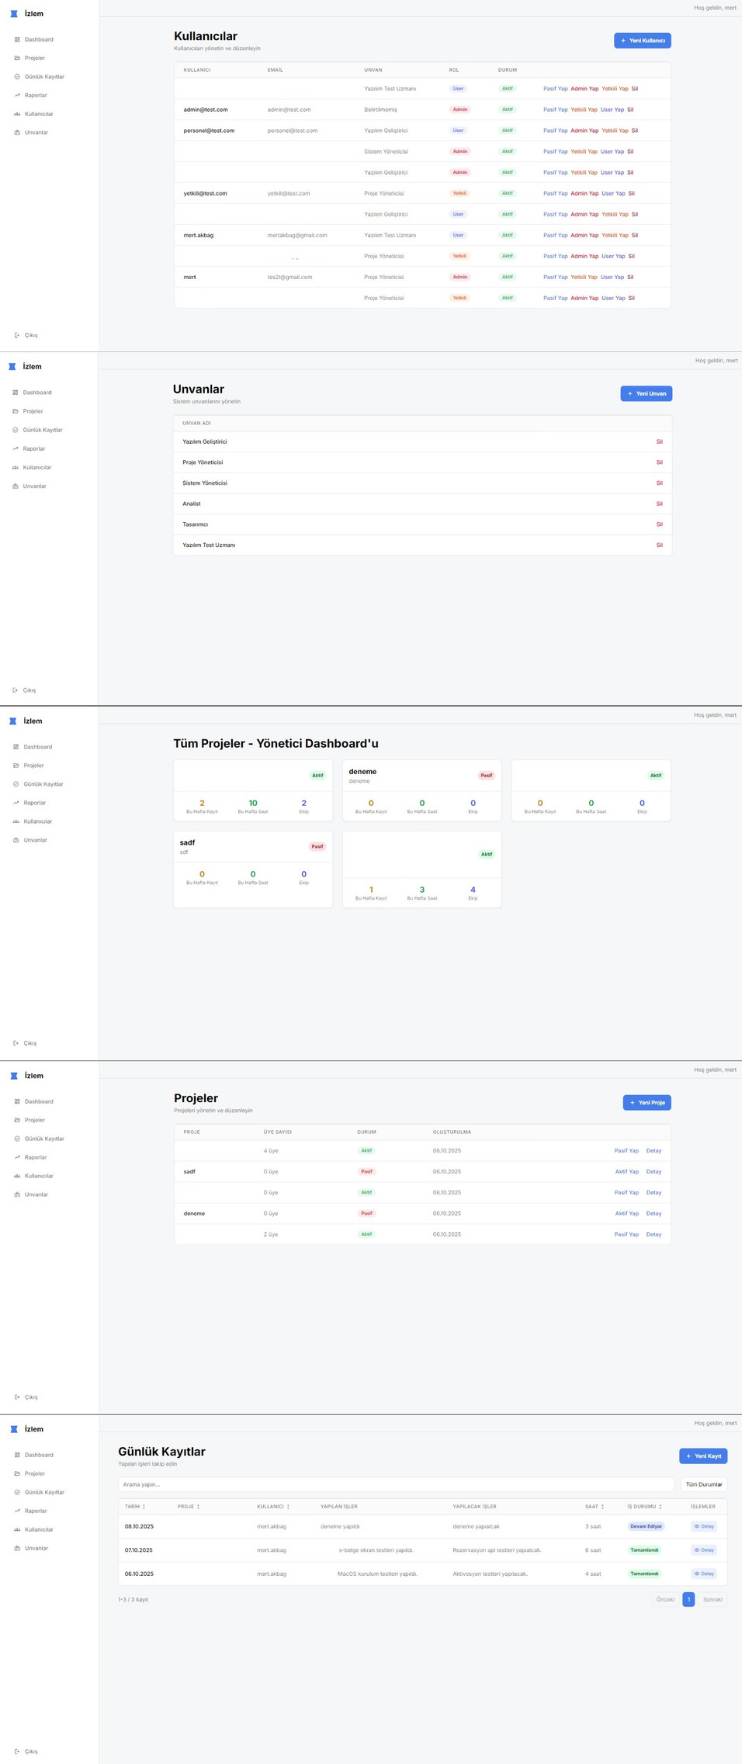Sort daily records by the TARİH column
The height and width of the screenshot is (1764, 742).
135,1506
